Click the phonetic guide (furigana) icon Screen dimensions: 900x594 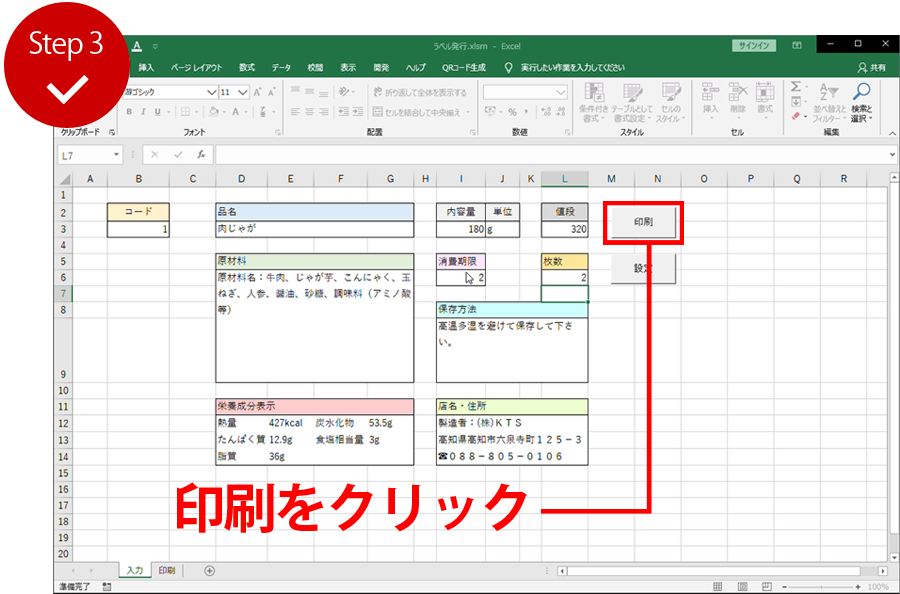click(263, 112)
